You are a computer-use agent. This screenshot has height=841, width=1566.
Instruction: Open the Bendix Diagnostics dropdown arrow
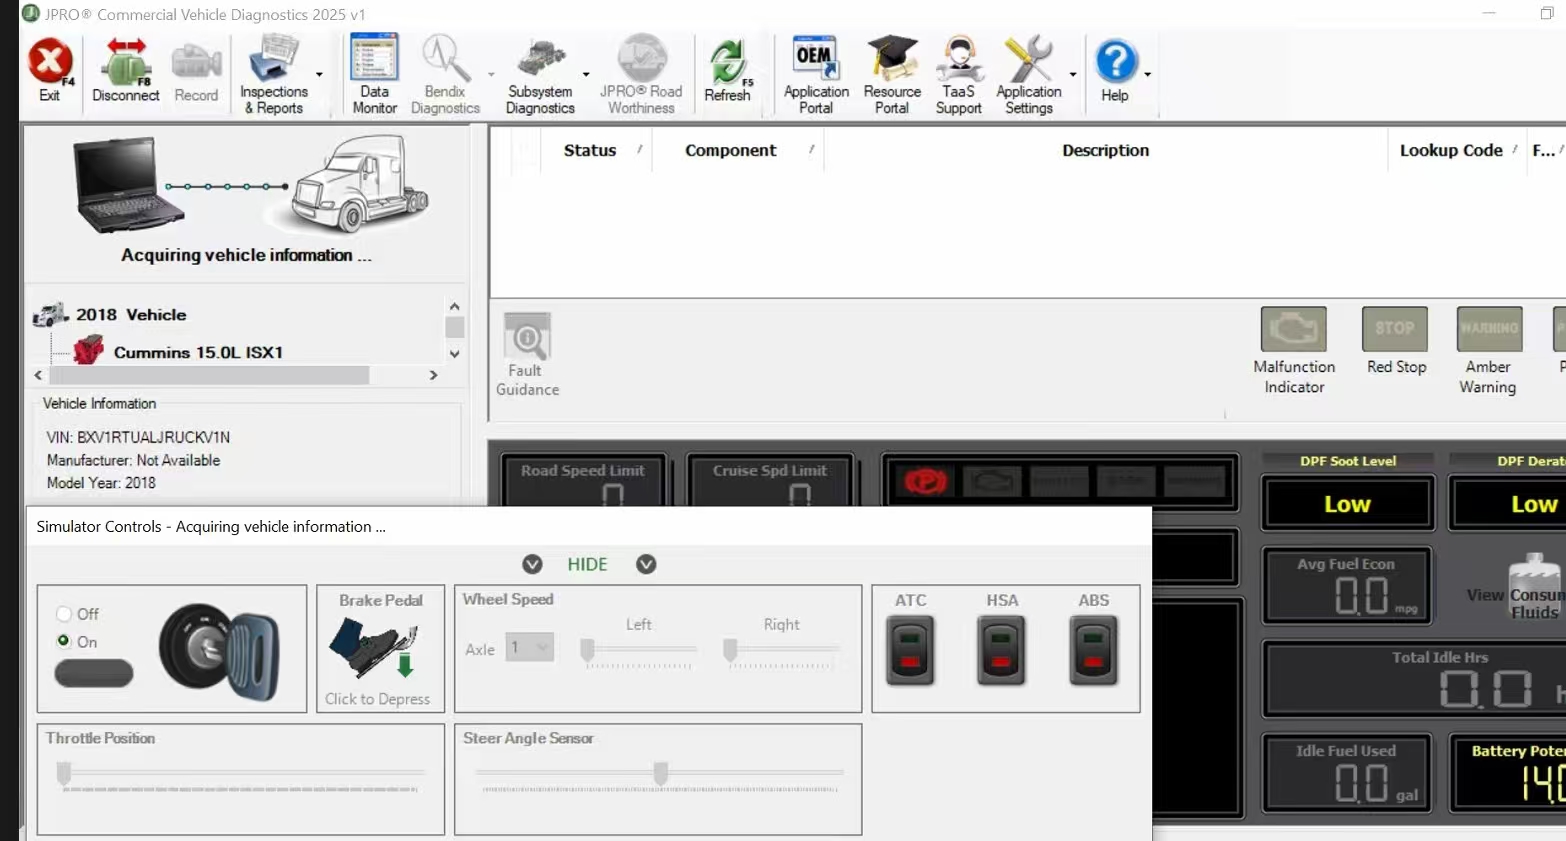(x=491, y=75)
